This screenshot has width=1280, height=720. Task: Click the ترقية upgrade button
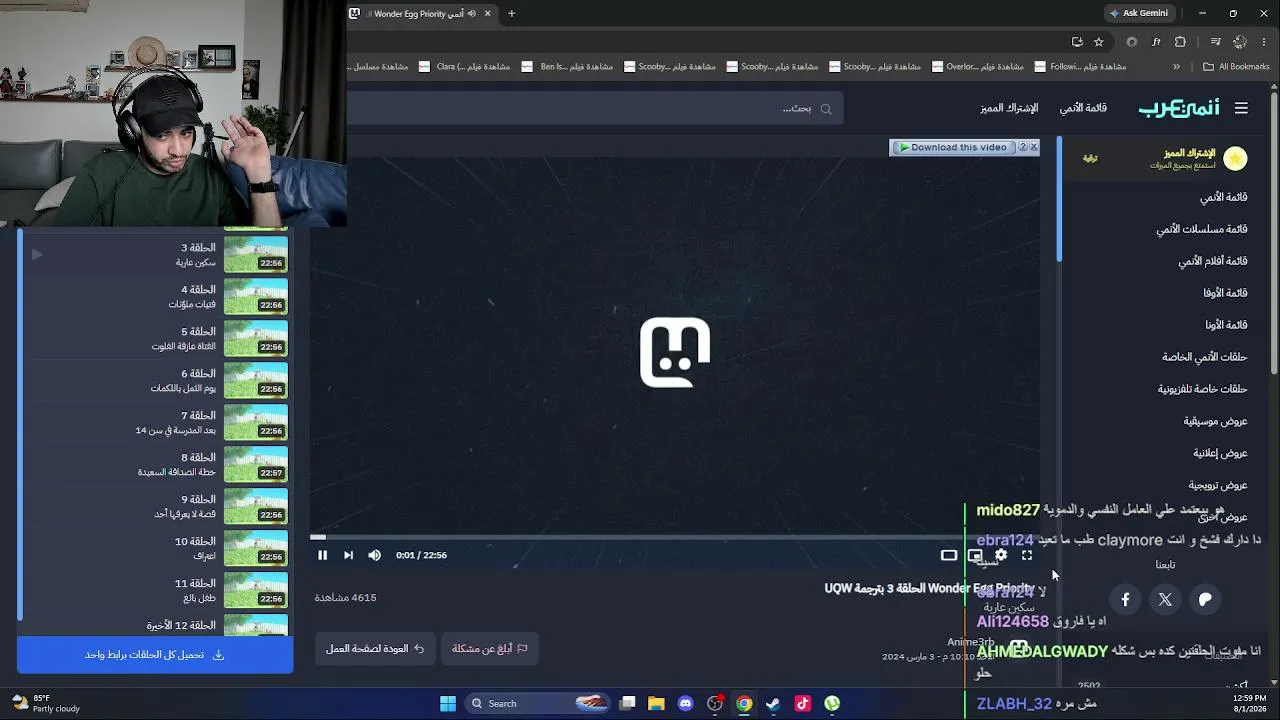coord(1090,158)
